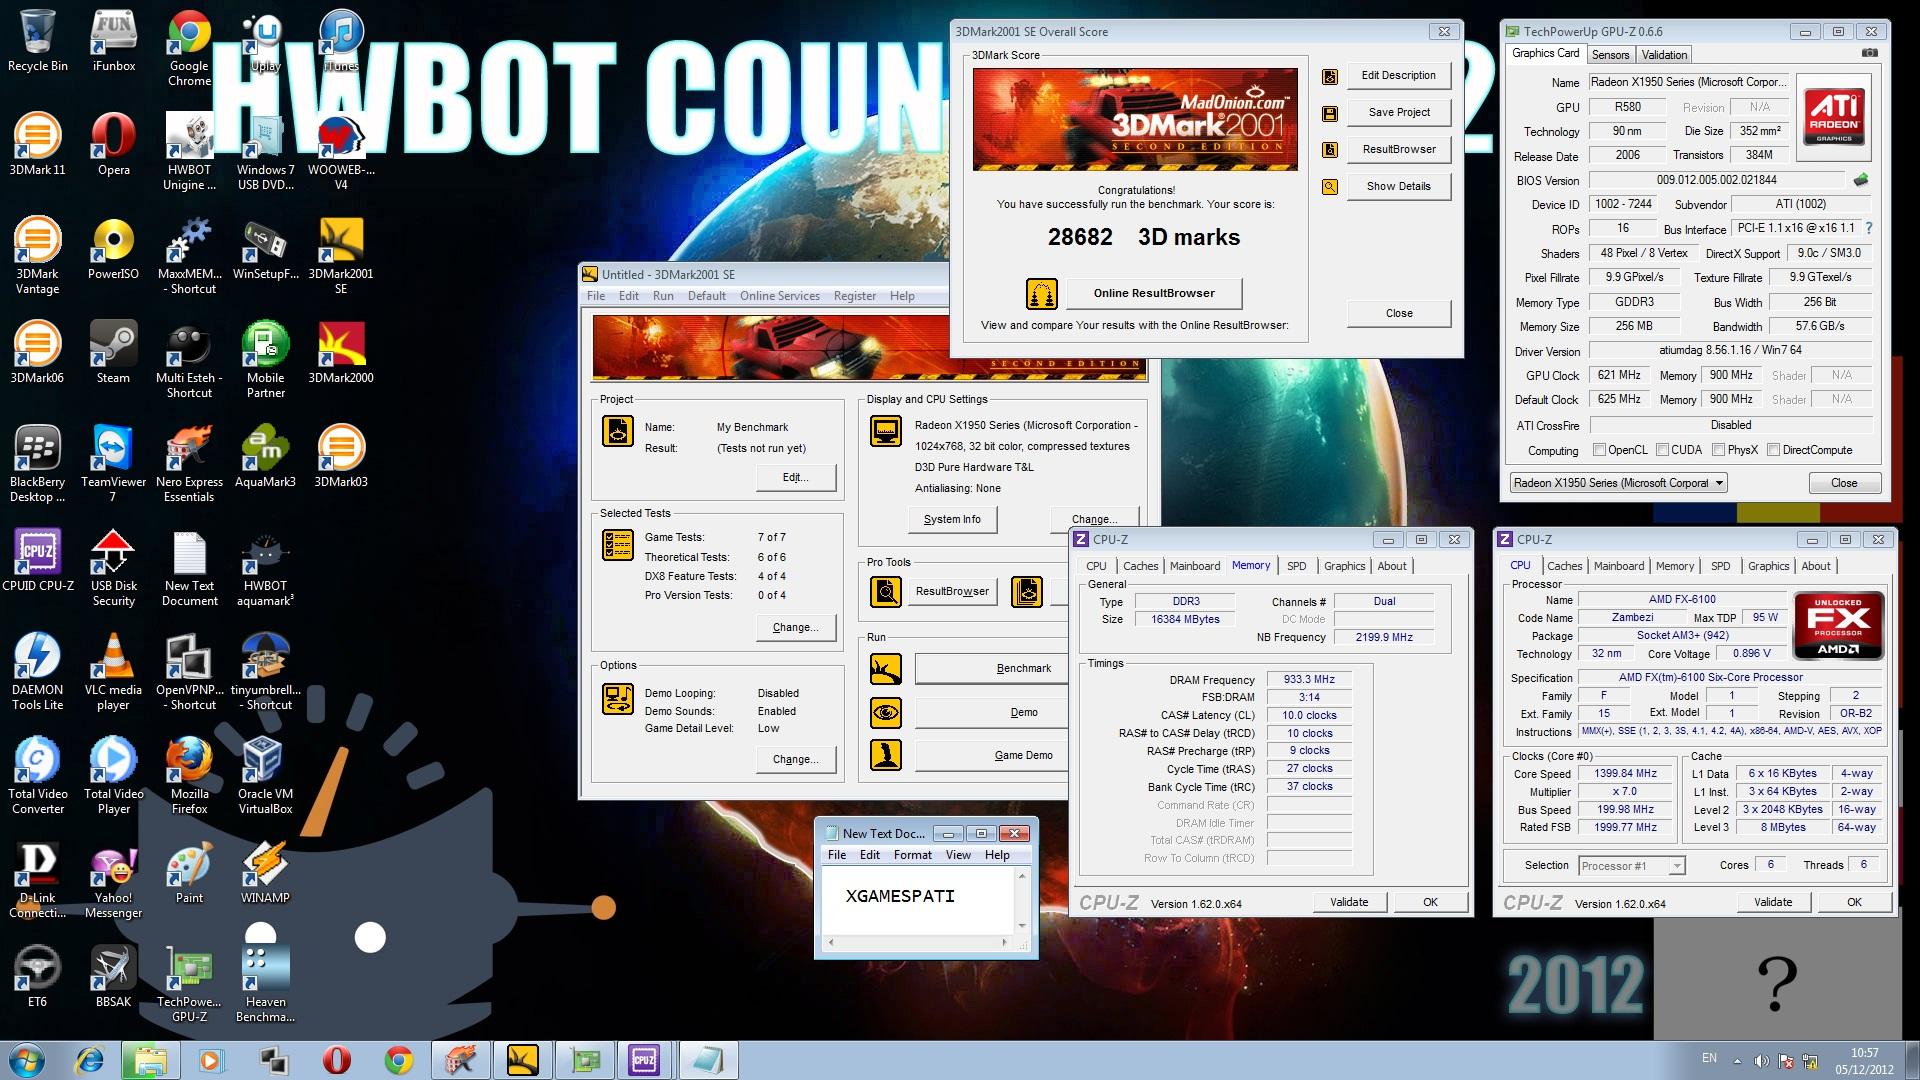Open 3DMark03 desktop shortcut
Screen dimensions: 1920x1080
[341, 456]
